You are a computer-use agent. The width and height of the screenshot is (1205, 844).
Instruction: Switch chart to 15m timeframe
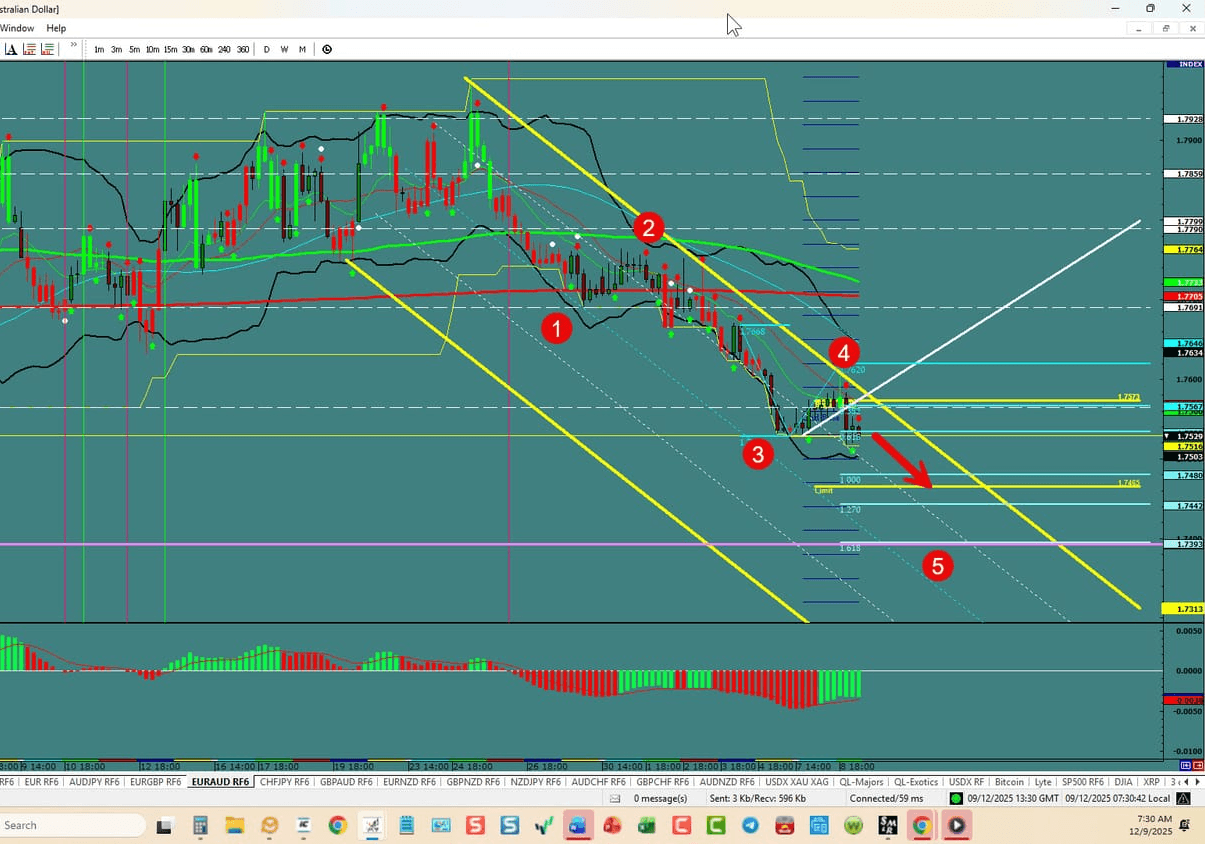click(x=169, y=48)
